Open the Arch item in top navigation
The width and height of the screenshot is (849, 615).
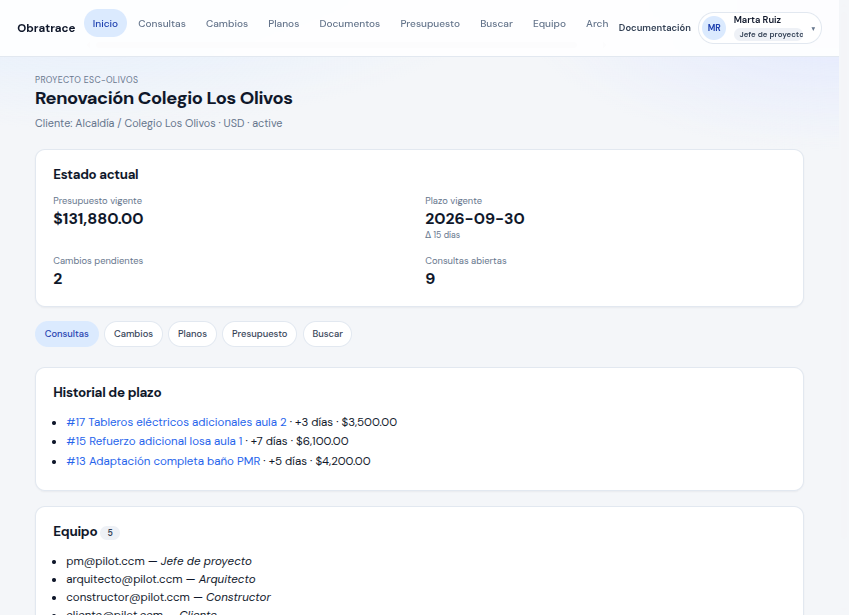click(597, 24)
